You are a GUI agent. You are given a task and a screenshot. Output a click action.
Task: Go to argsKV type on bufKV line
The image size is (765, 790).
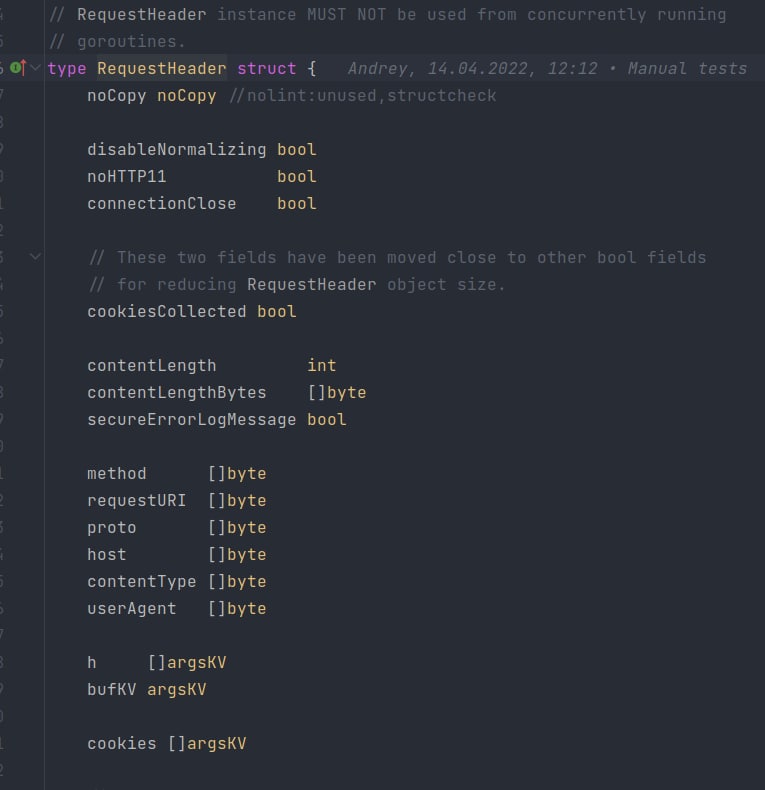click(176, 690)
